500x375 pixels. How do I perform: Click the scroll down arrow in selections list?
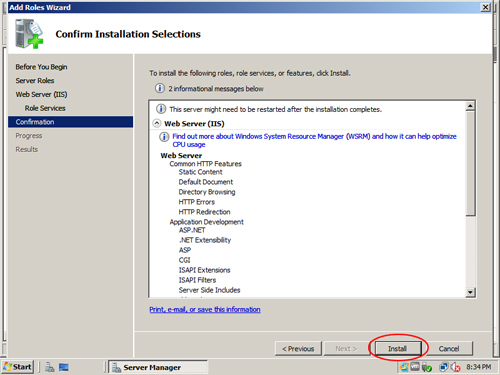click(470, 292)
